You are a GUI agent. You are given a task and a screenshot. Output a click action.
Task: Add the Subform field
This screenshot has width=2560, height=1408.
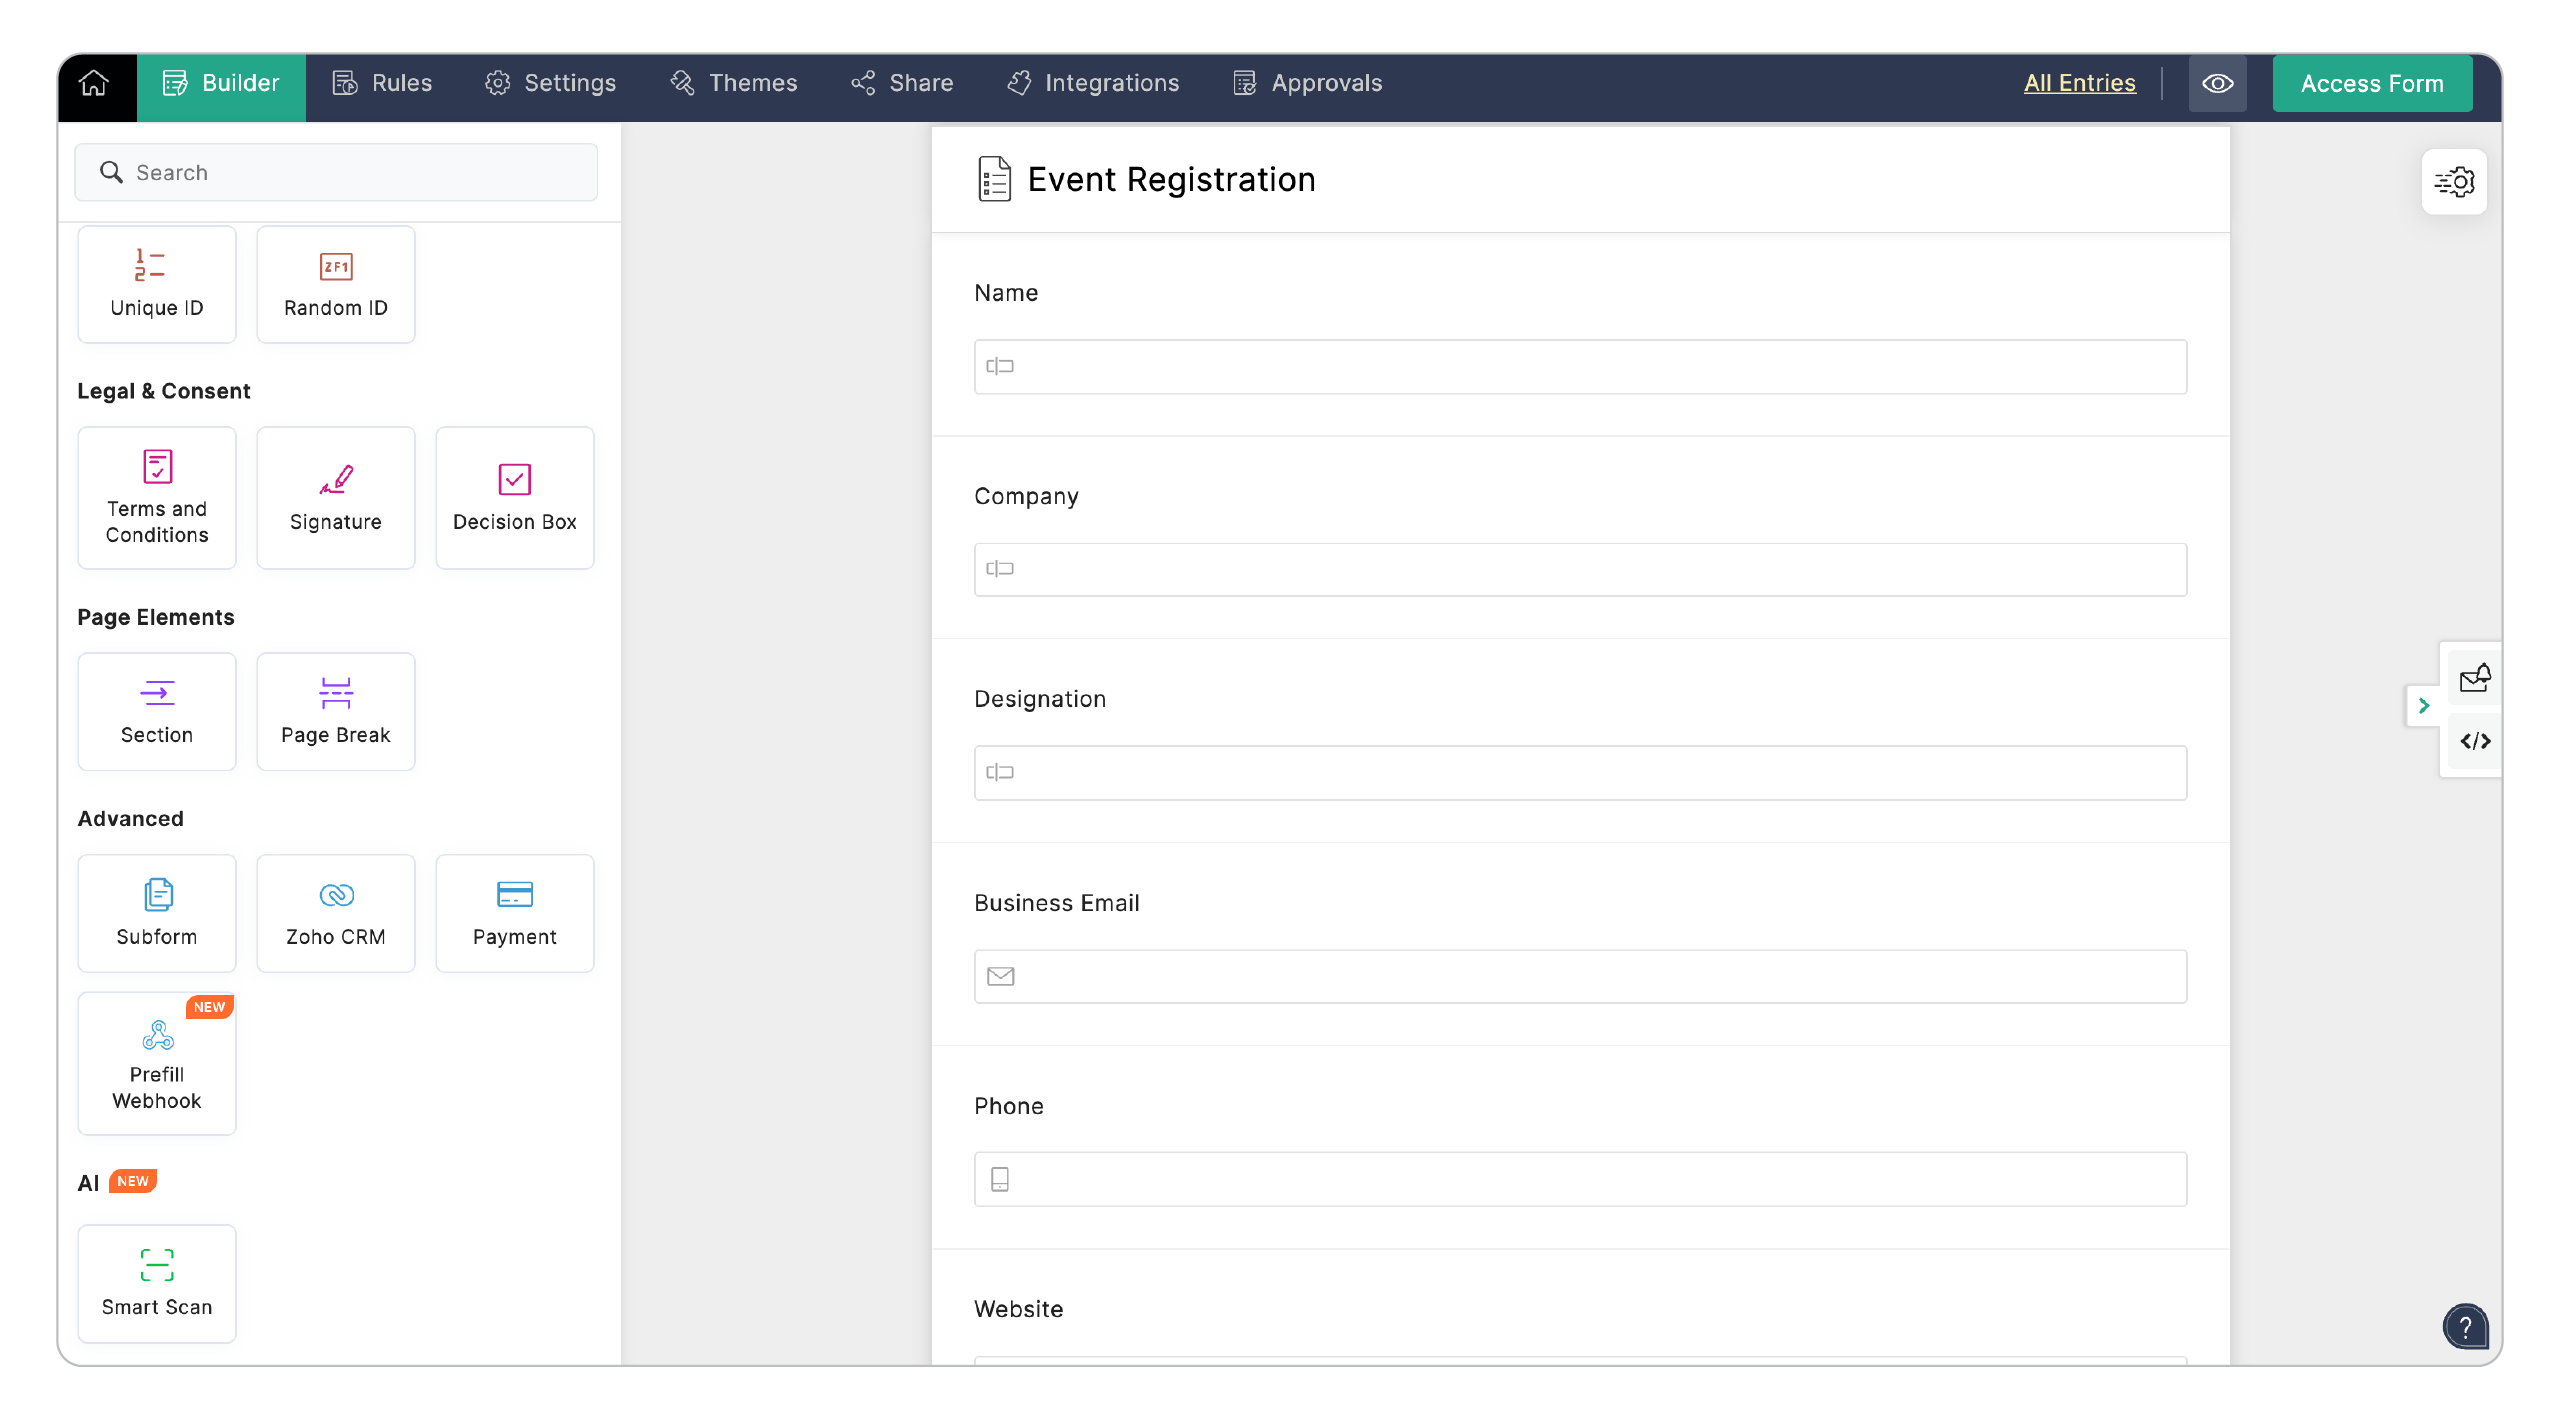pos(156,912)
